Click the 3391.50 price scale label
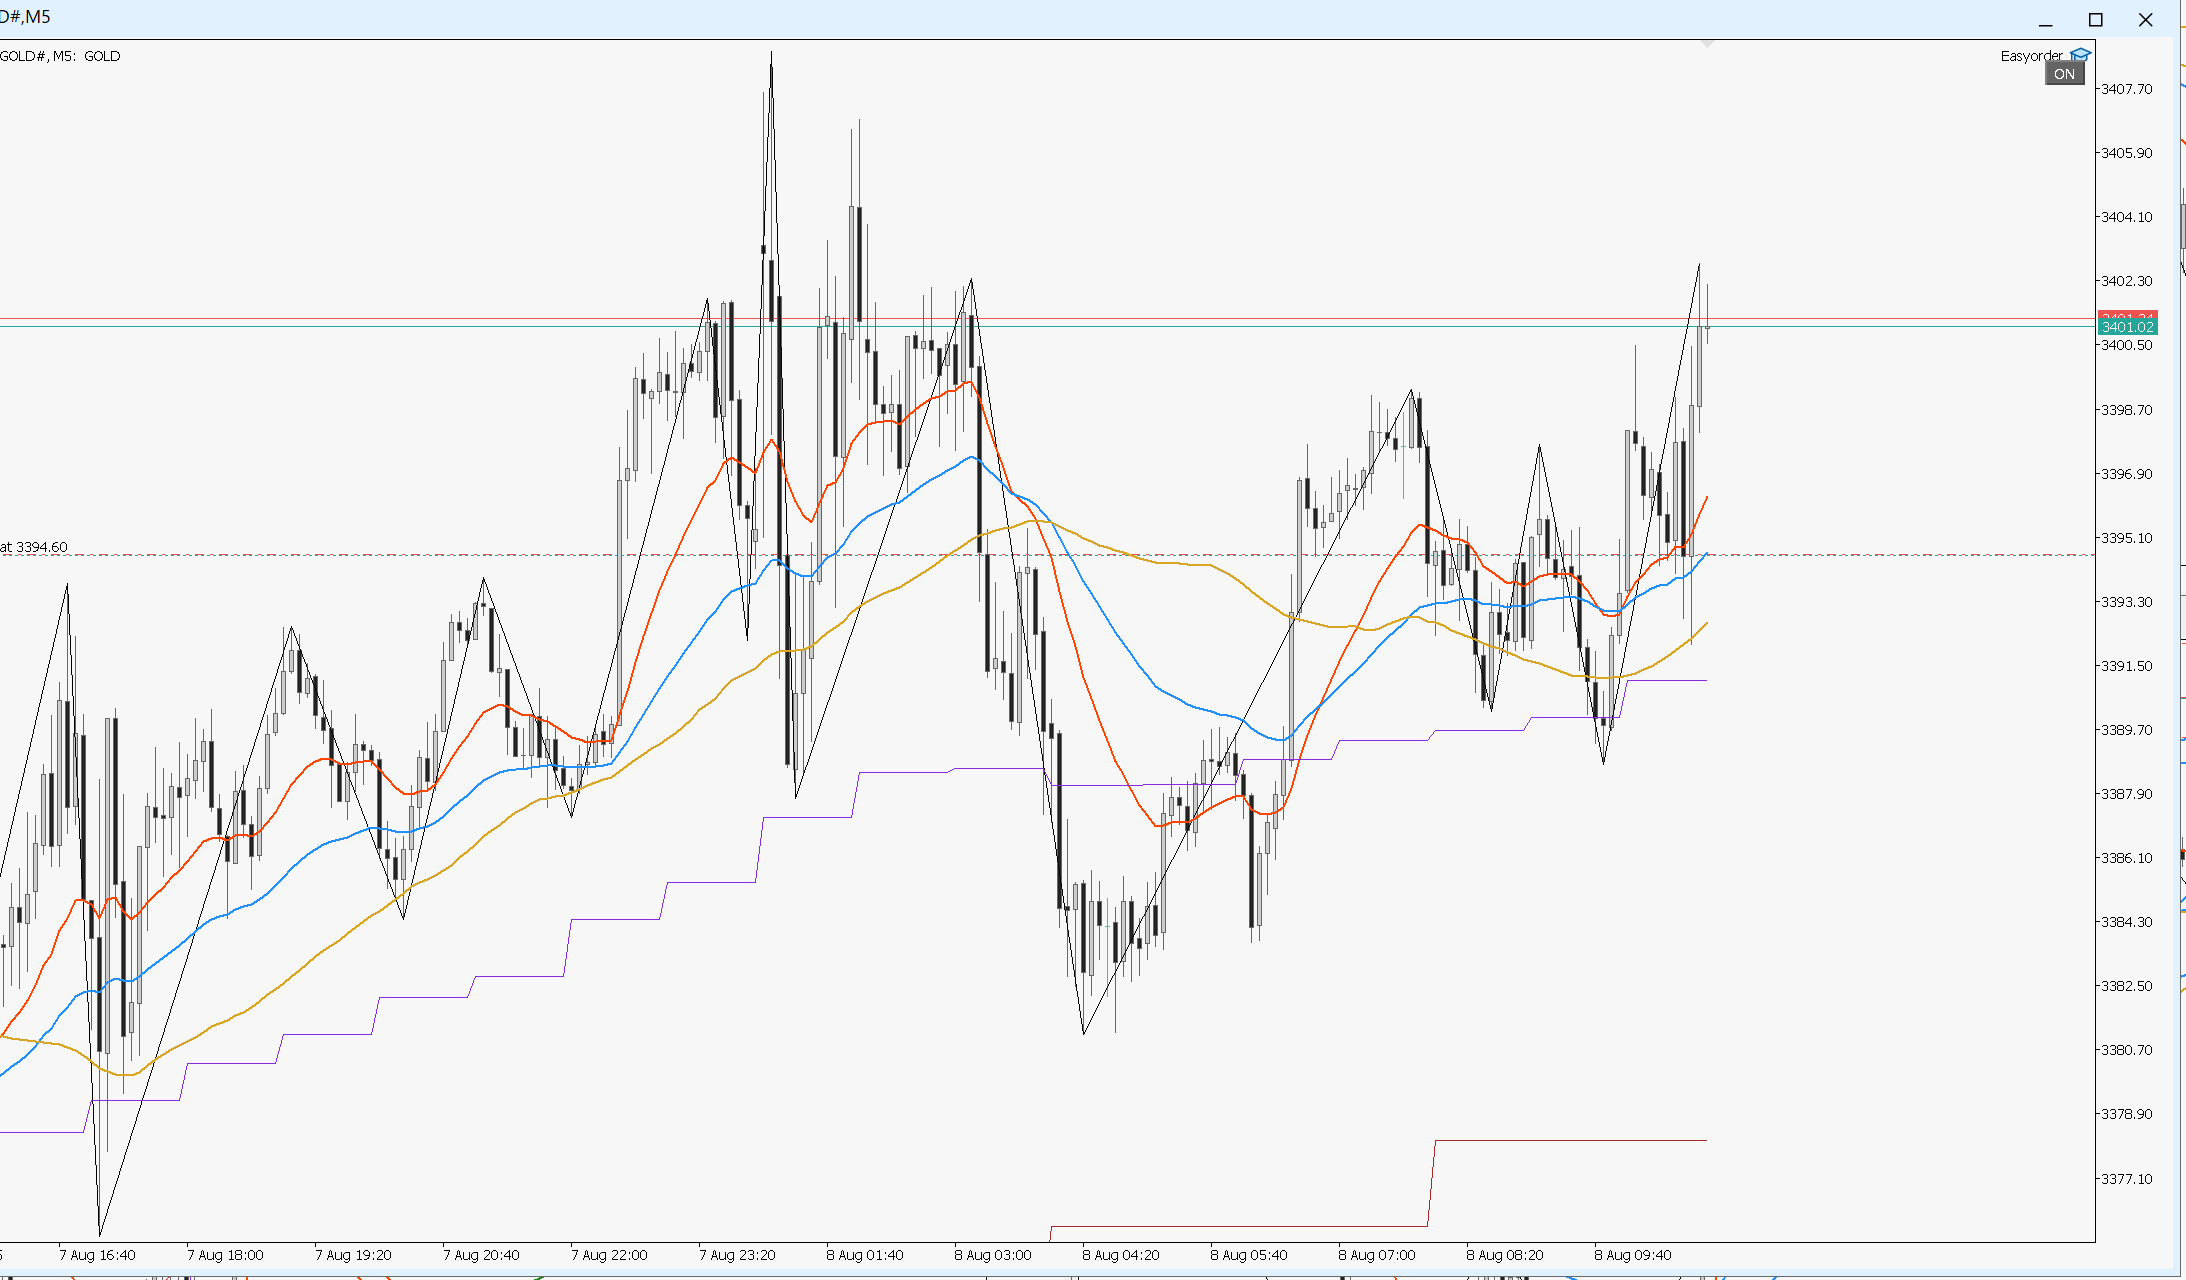This screenshot has width=2186, height=1280. 2127,666
